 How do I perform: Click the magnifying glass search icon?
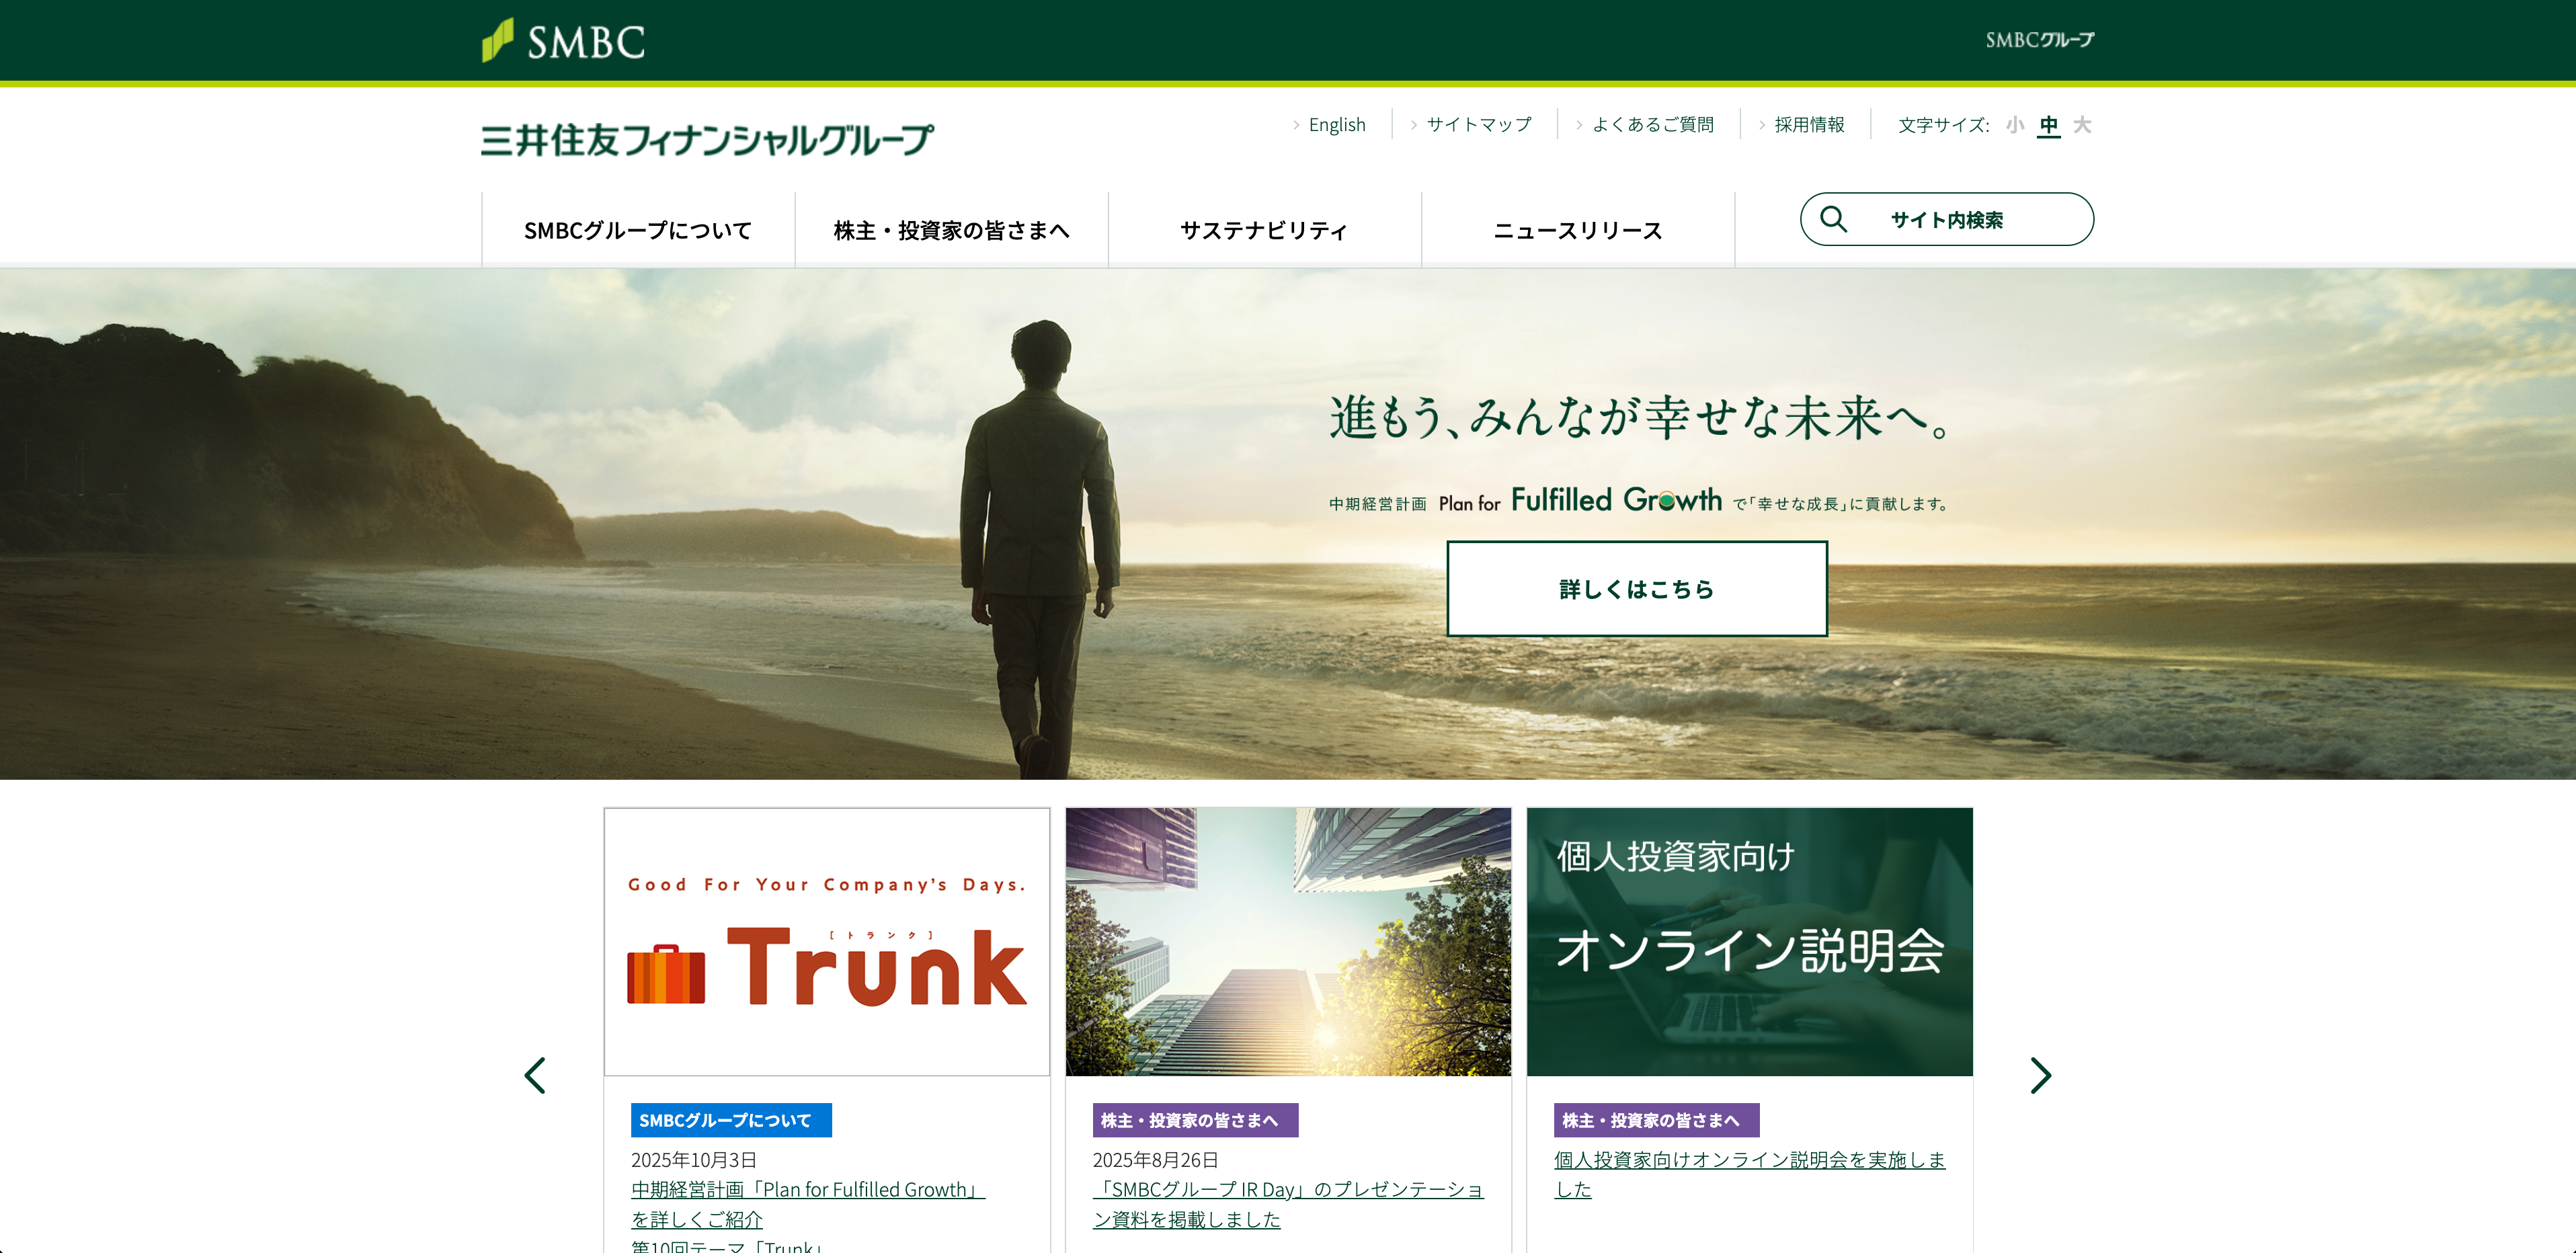pos(1833,219)
